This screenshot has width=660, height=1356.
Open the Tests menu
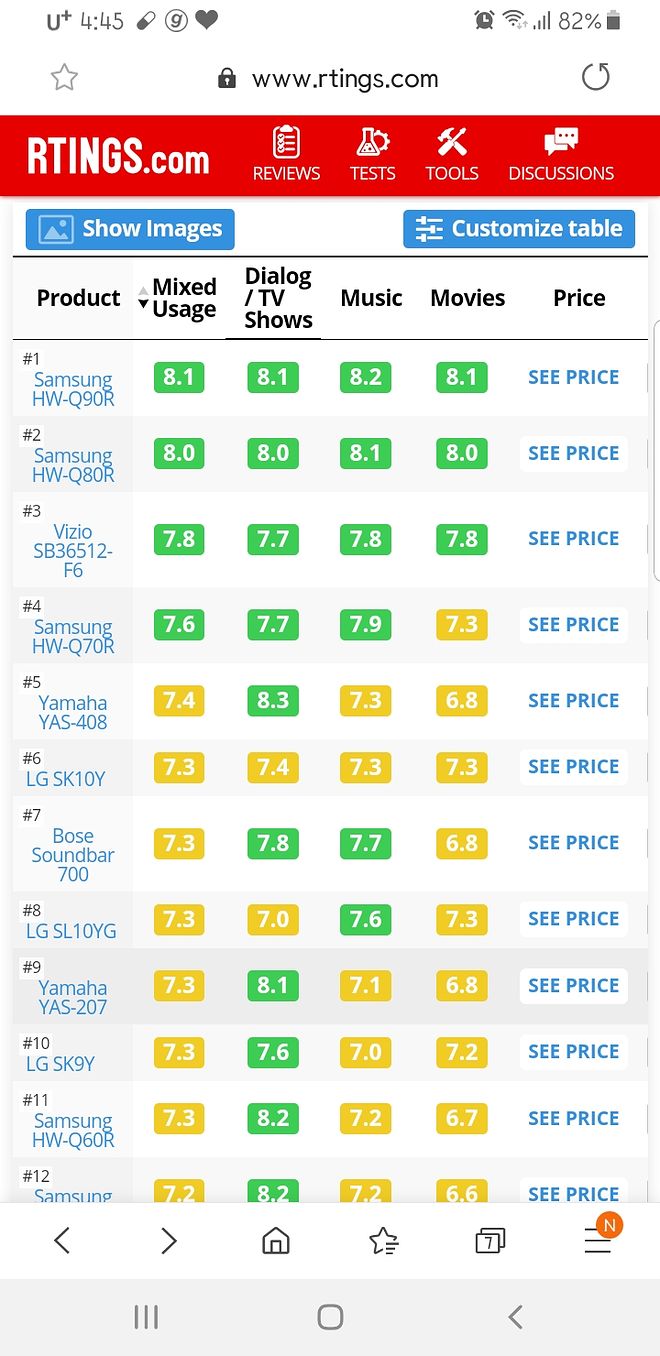[372, 155]
